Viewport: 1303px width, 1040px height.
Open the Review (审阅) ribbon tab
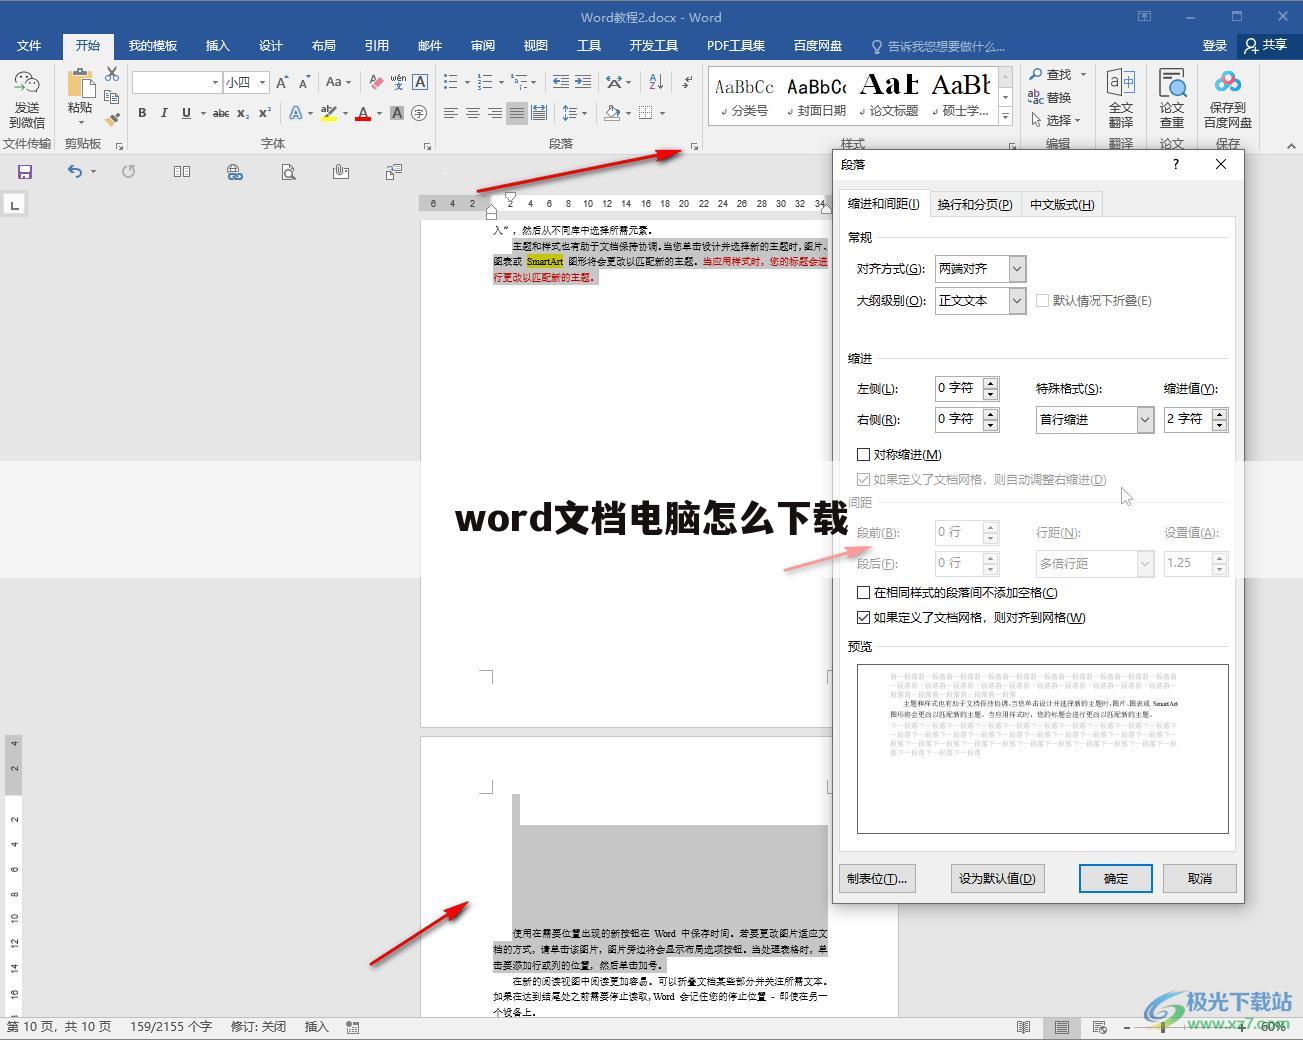[483, 45]
